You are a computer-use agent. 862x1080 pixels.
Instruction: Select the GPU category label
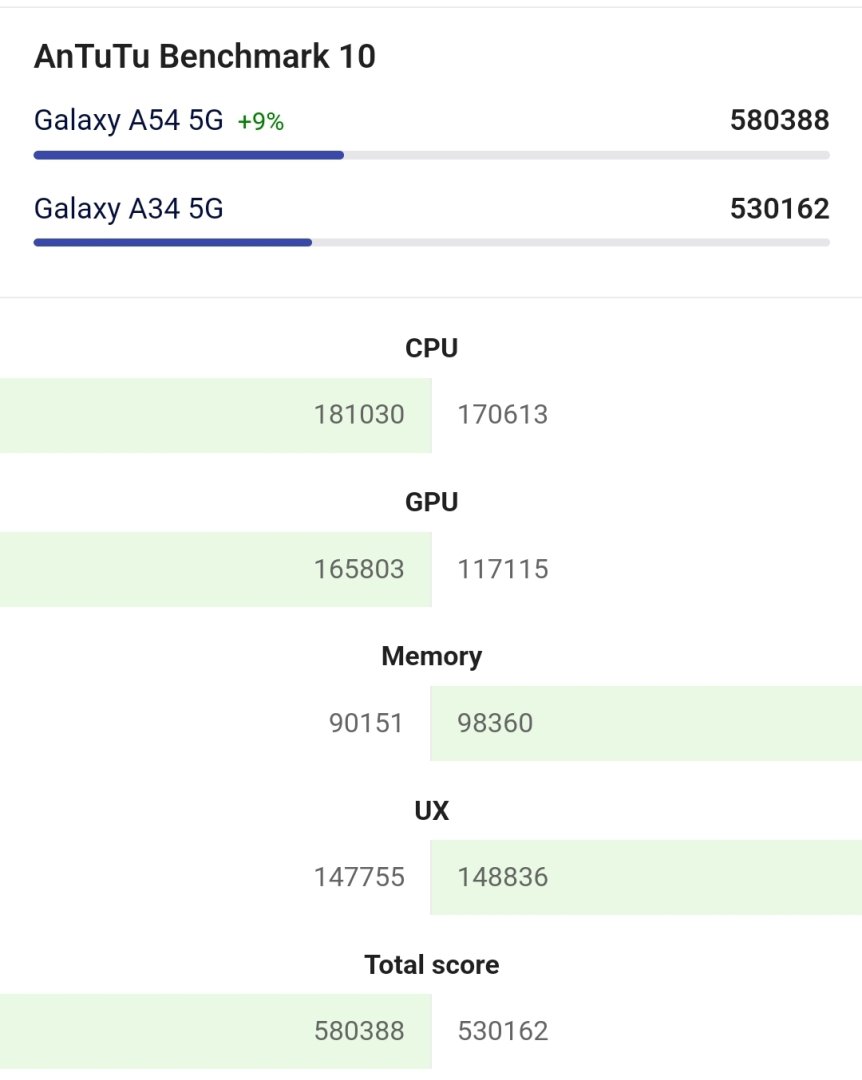pyautogui.click(x=431, y=502)
